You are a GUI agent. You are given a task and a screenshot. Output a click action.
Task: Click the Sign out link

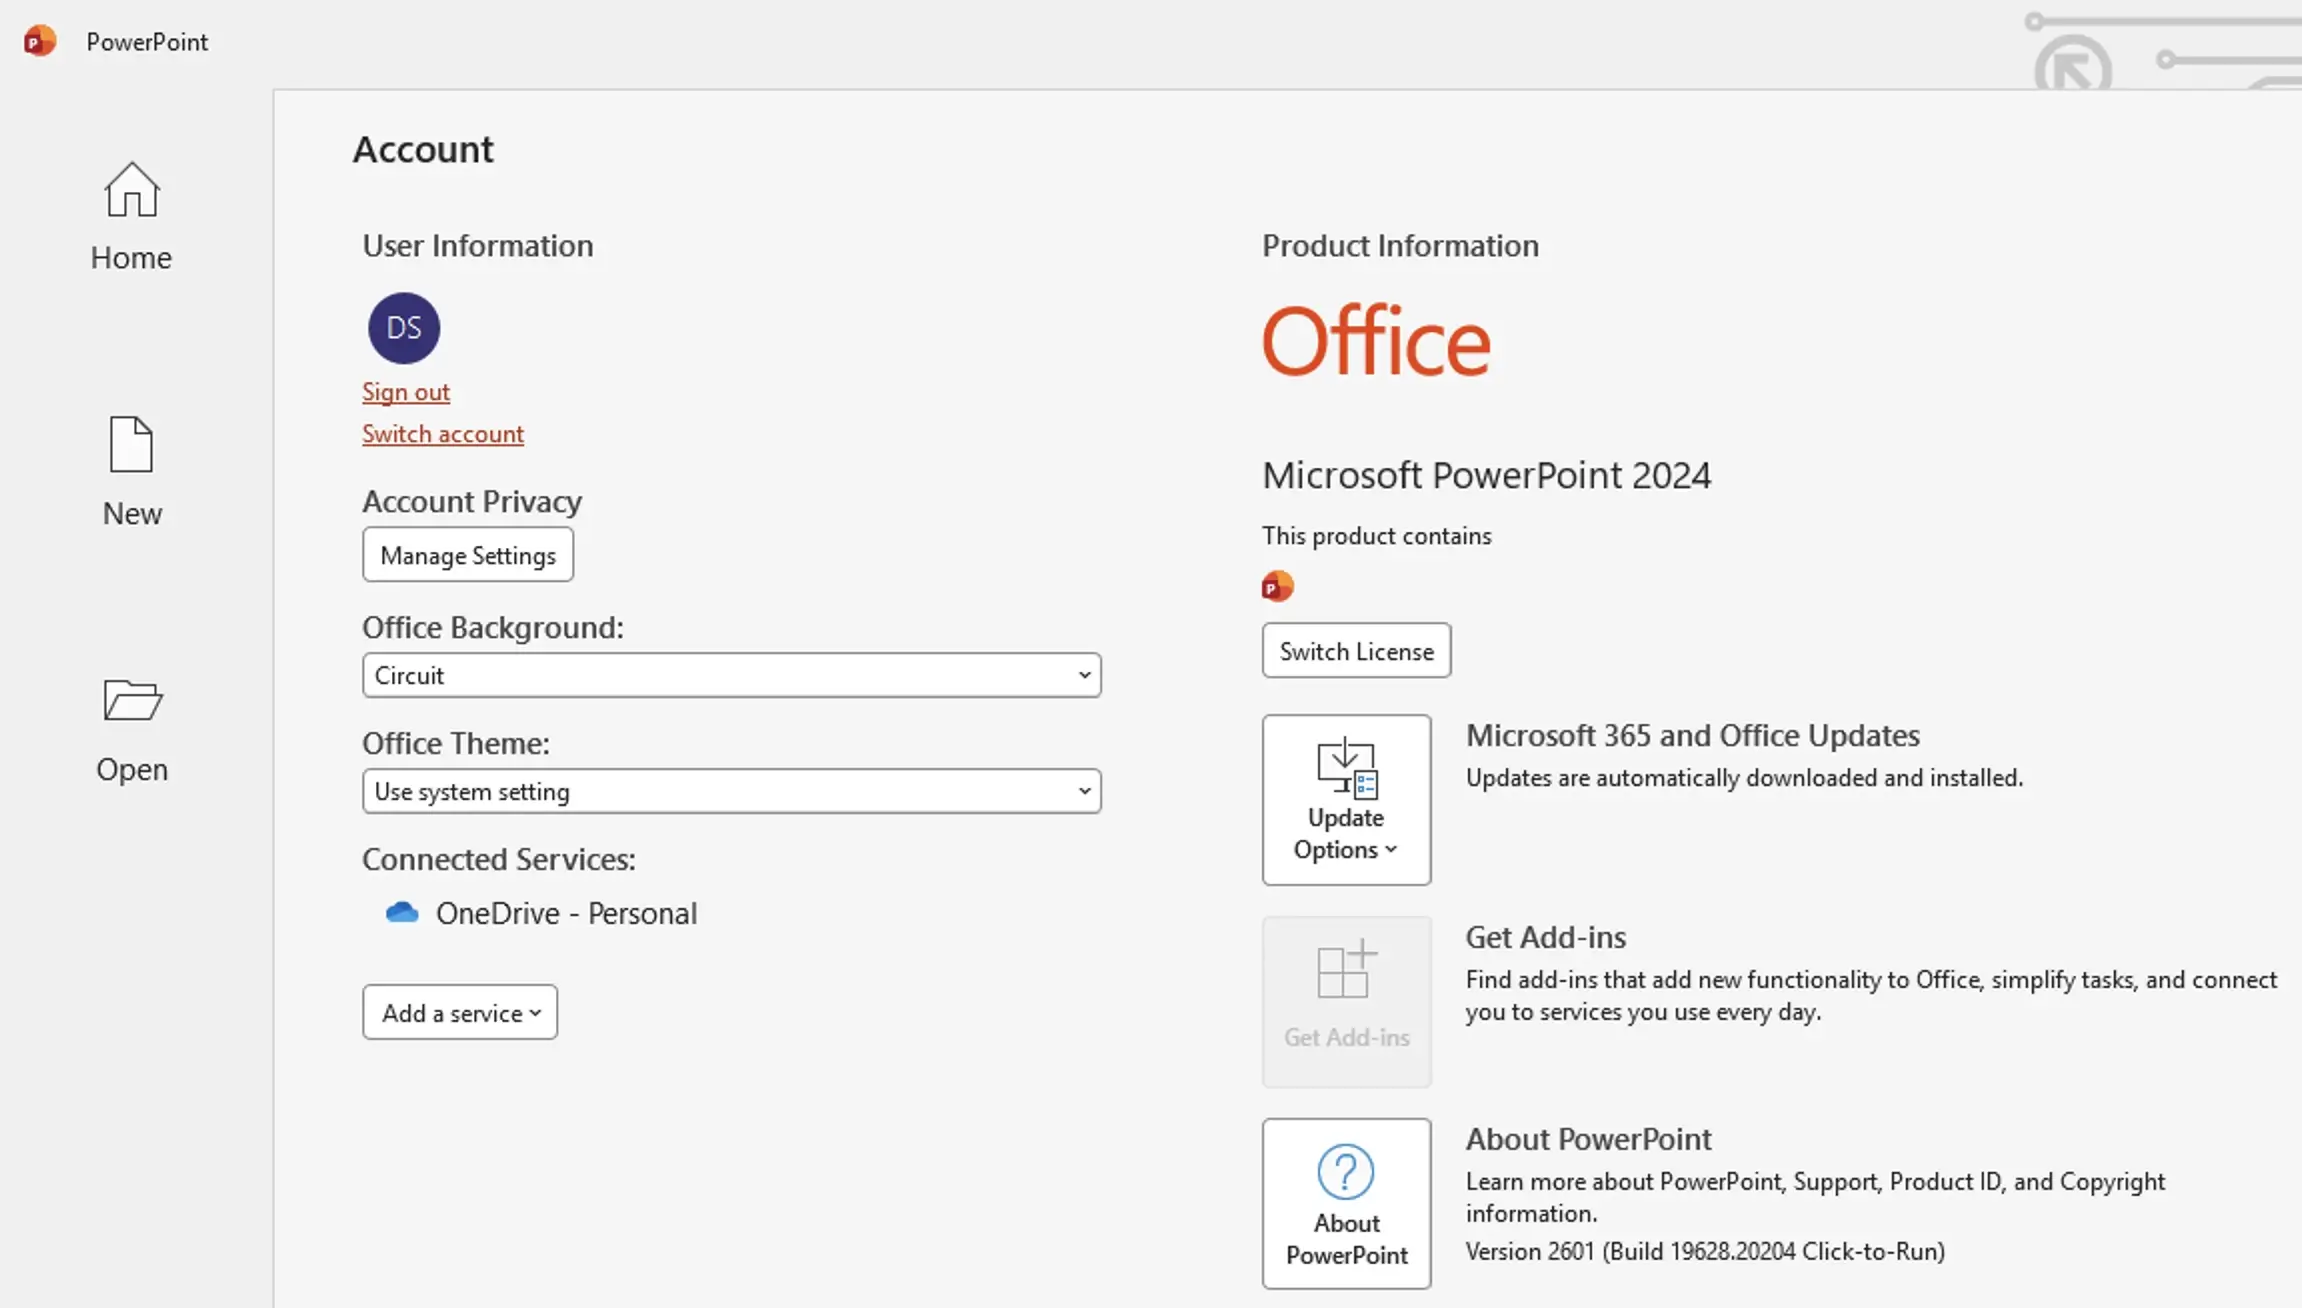[406, 392]
